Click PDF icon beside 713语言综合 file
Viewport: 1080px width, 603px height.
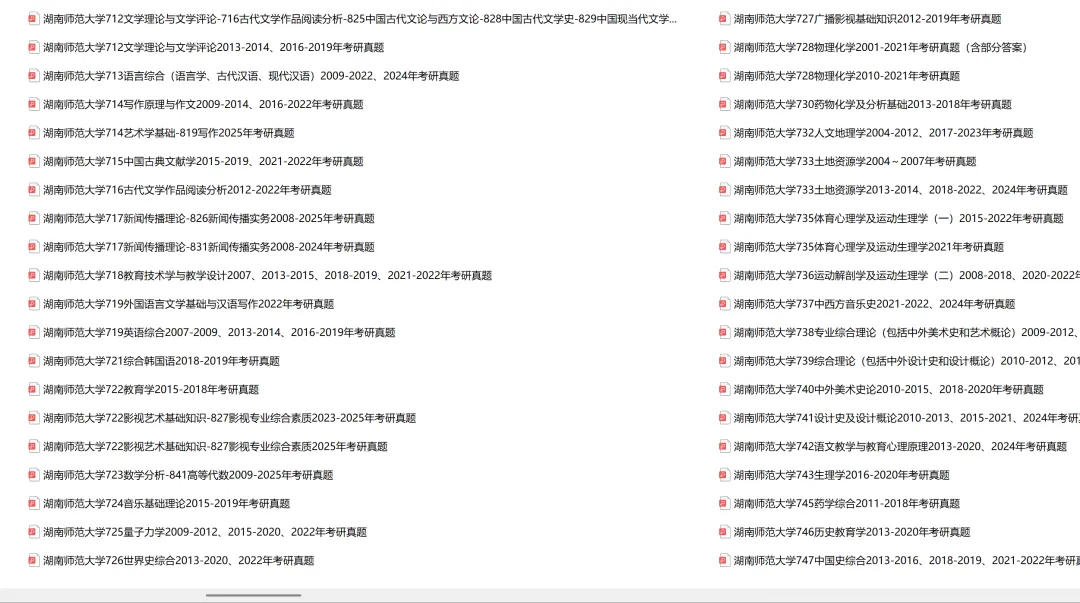click(x=33, y=76)
